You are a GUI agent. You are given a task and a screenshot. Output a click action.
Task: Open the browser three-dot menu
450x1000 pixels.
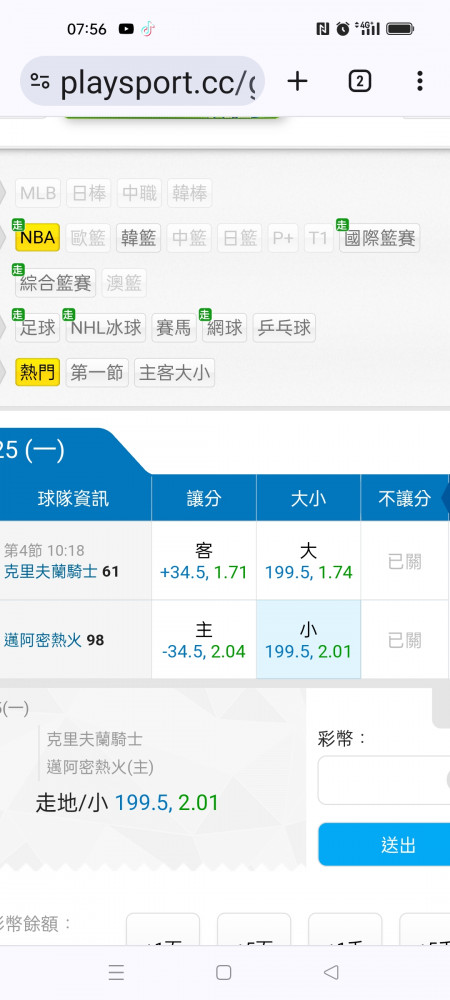click(419, 81)
